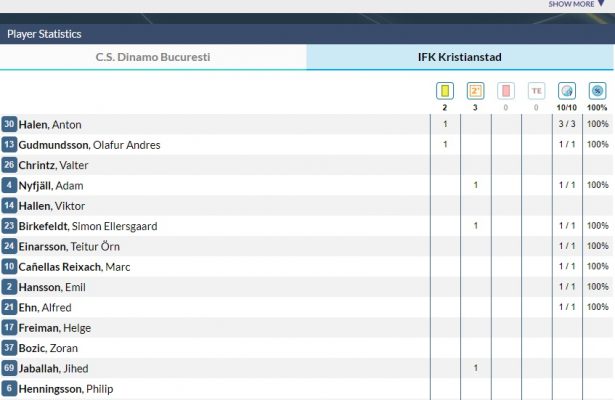Click the TE column icon
This screenshot has height=400, width=615.
(x=536, y=91)
